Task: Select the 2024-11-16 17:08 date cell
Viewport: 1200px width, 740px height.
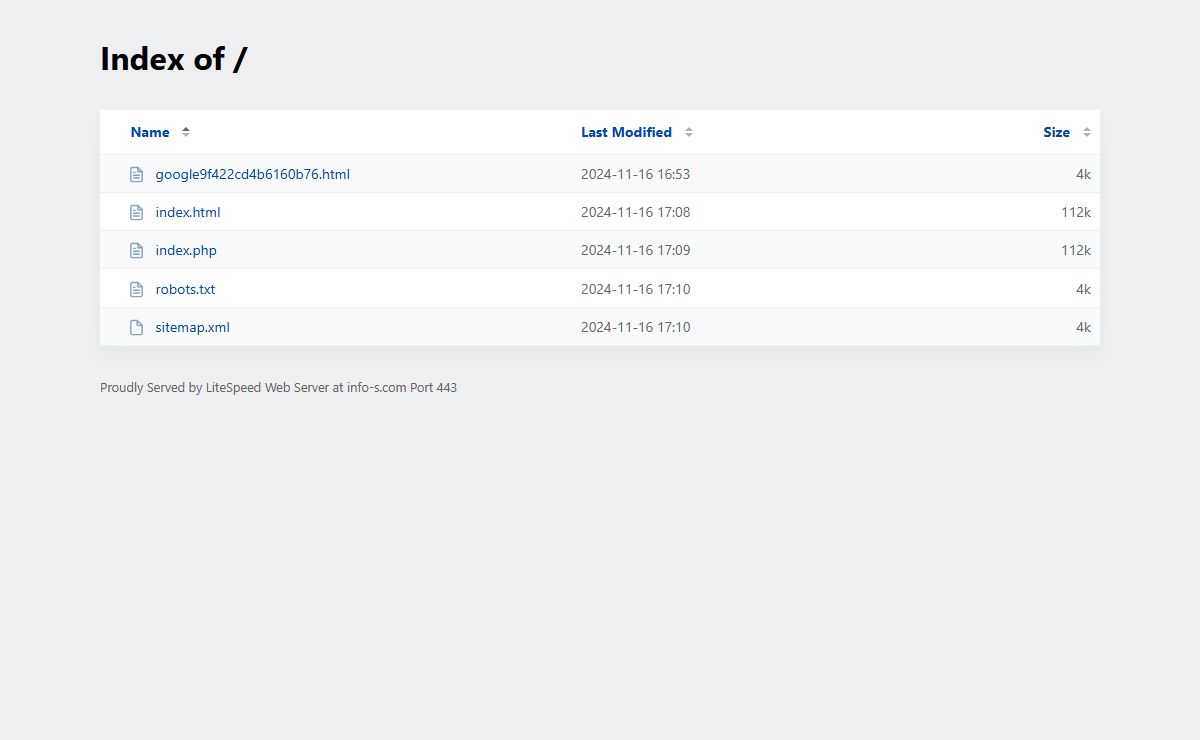Action: coord(635,212)
